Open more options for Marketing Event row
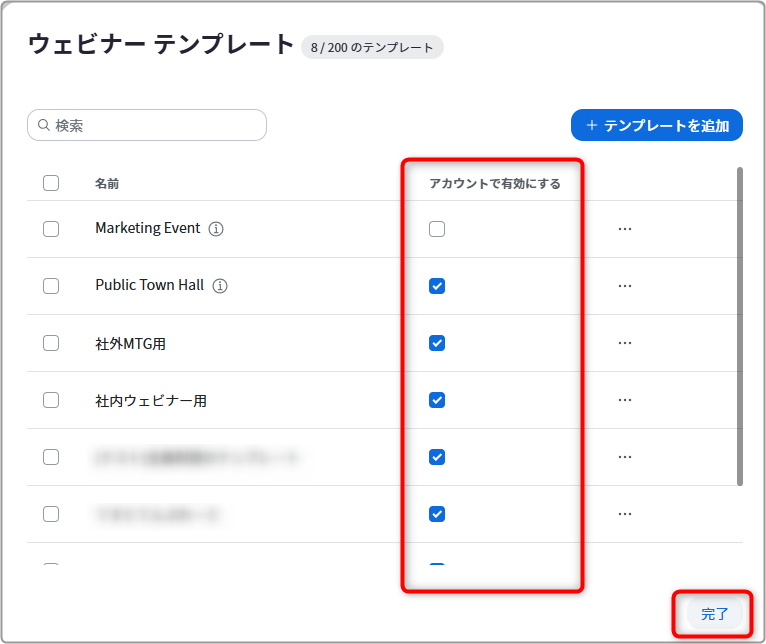The image size is (766, 644). [x=625, y=229]
